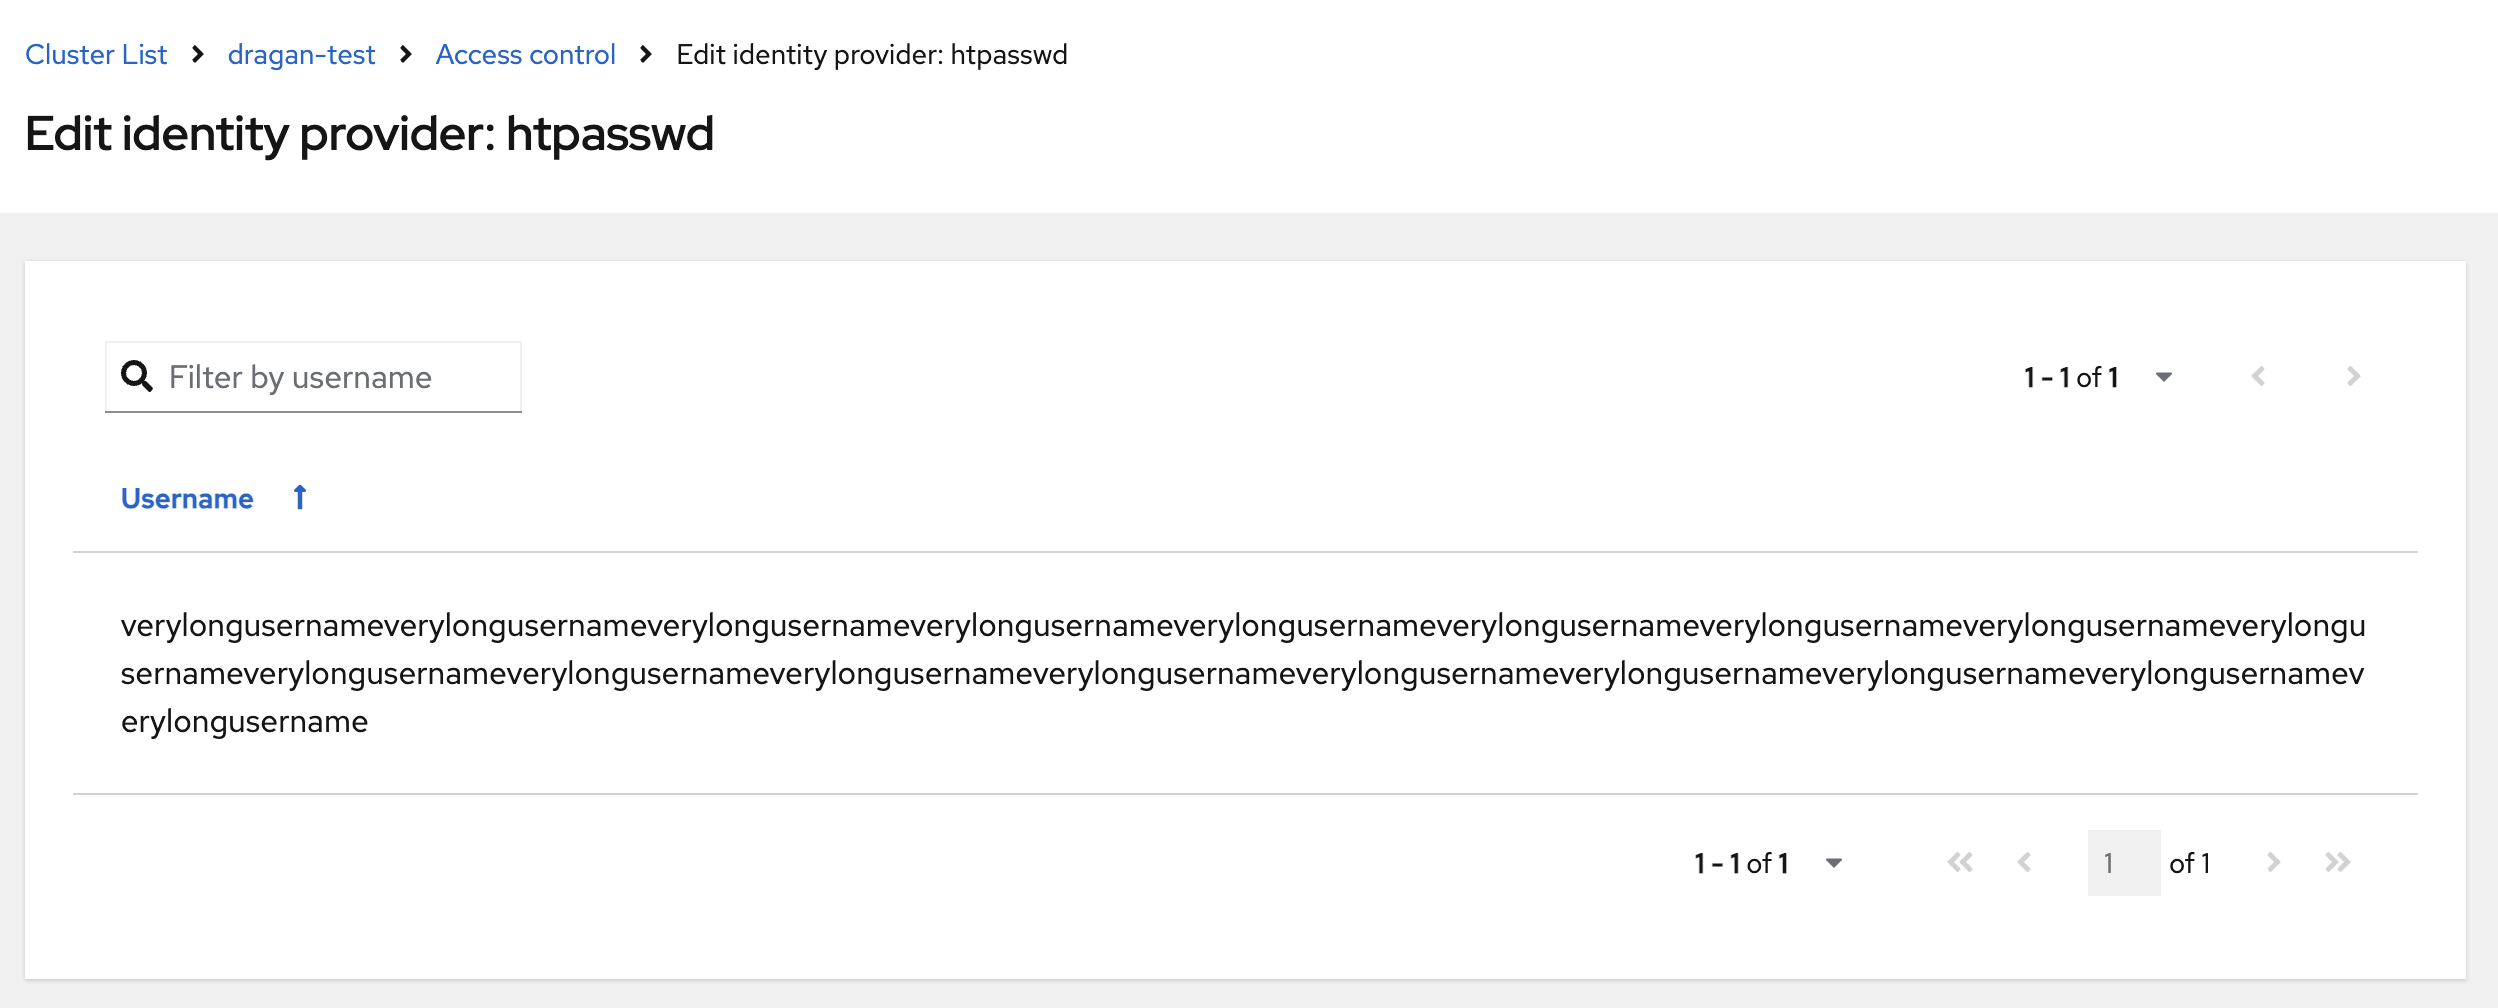2498x1008 pixels.
Task: Go to next page in top pagination
Action: [2353, 377]
